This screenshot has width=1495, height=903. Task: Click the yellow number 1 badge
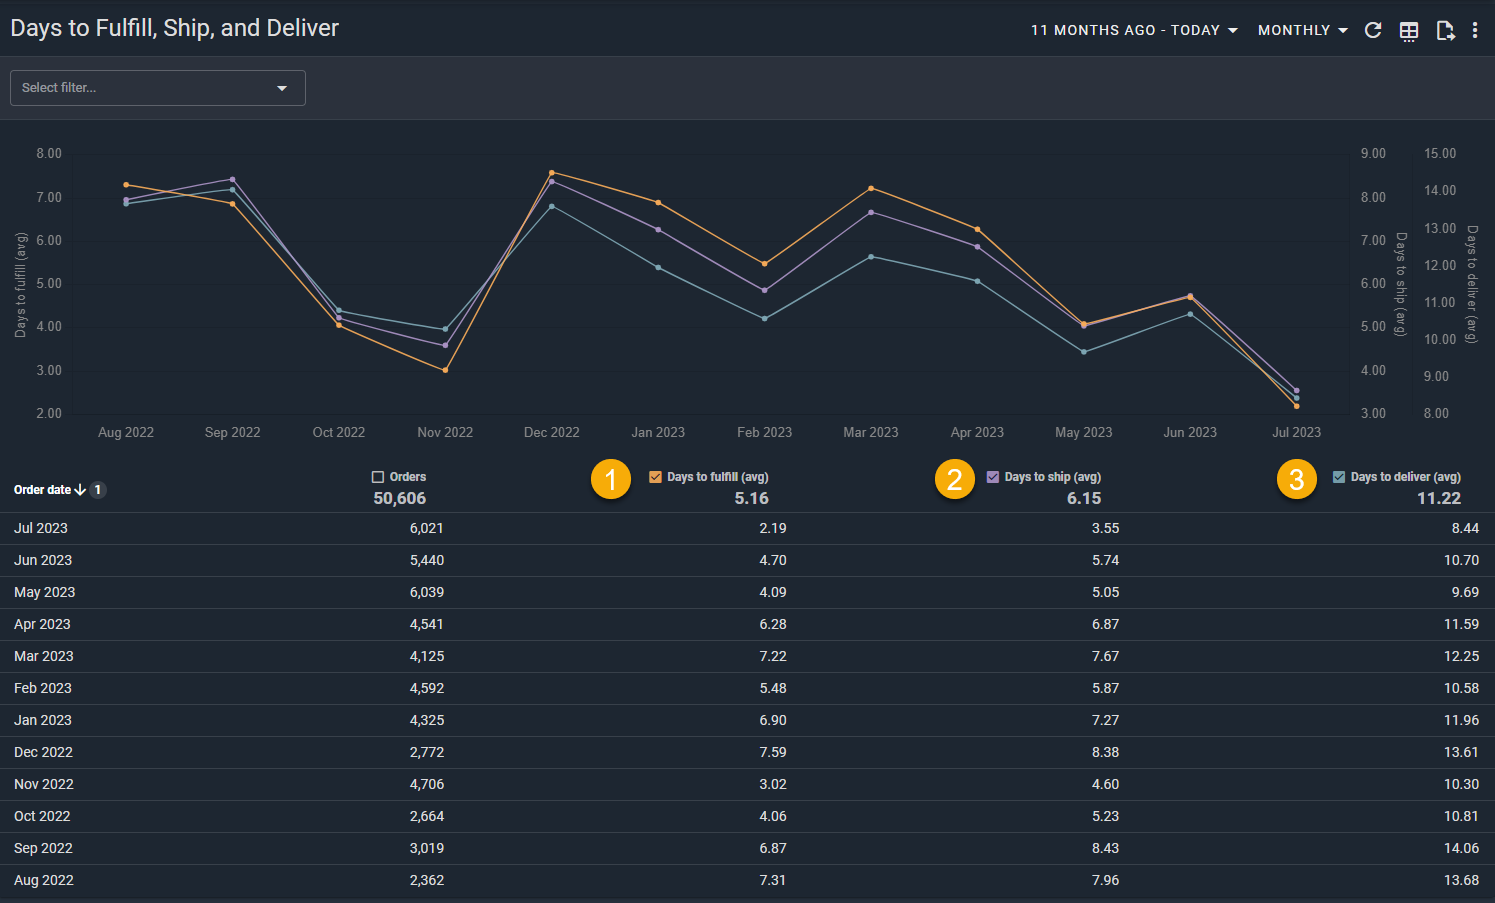point(611,480)
